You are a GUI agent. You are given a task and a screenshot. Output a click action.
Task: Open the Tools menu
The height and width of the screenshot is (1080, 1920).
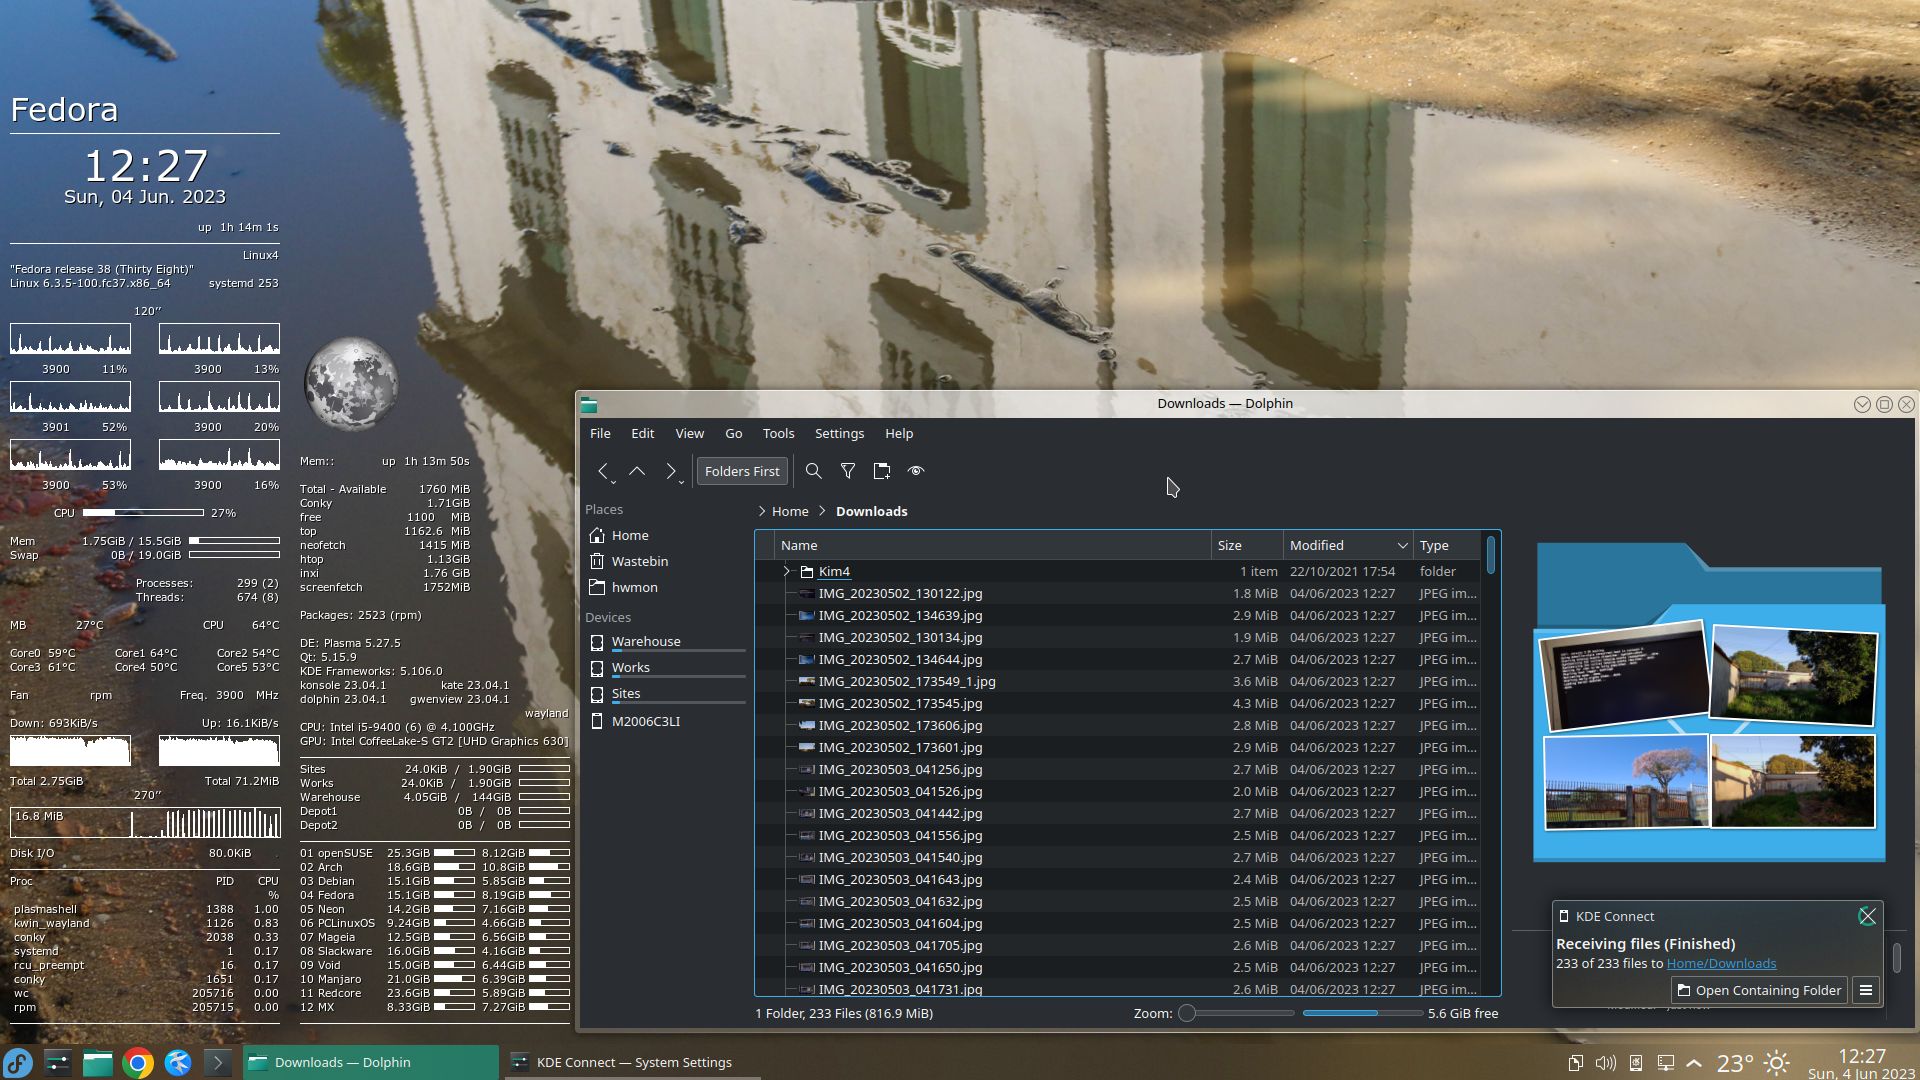[778, 433]
